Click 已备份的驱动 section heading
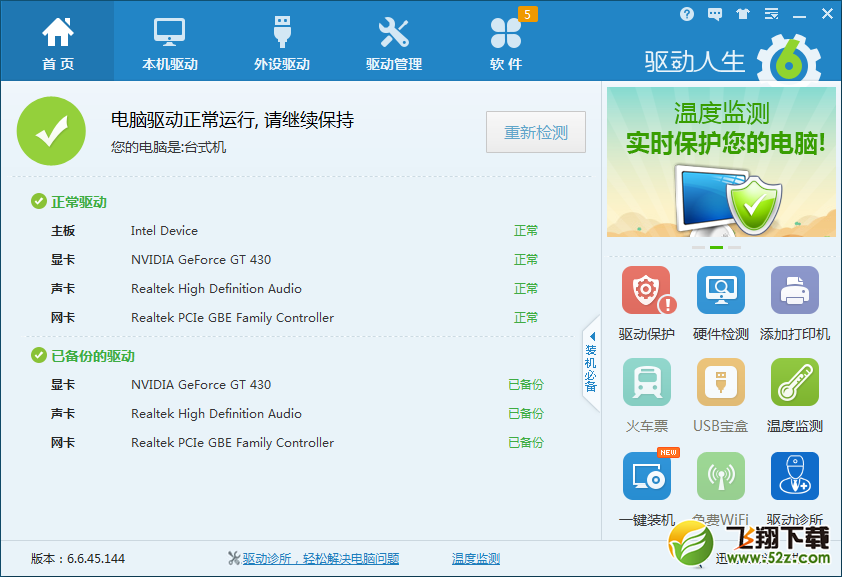 (92, 356)
